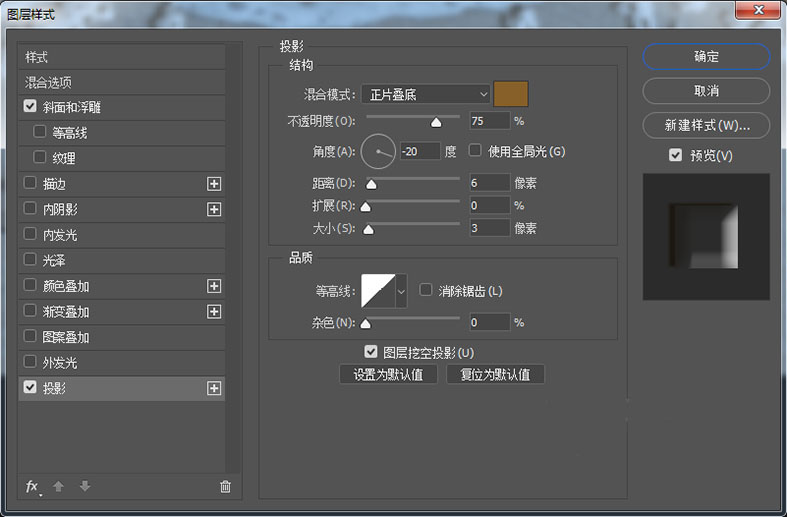Image resolution: width=787 pixels, height=517 pixels.
Task: Click the 设置为默认值 button
Action: click(388, 374)
